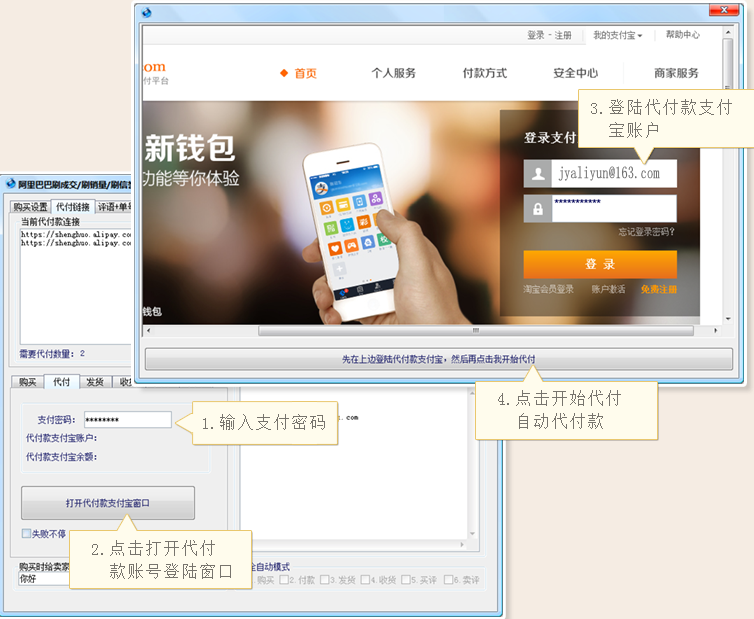
Task: Switch to the 代付链接 tab
Action: click(x=73, y=206)
